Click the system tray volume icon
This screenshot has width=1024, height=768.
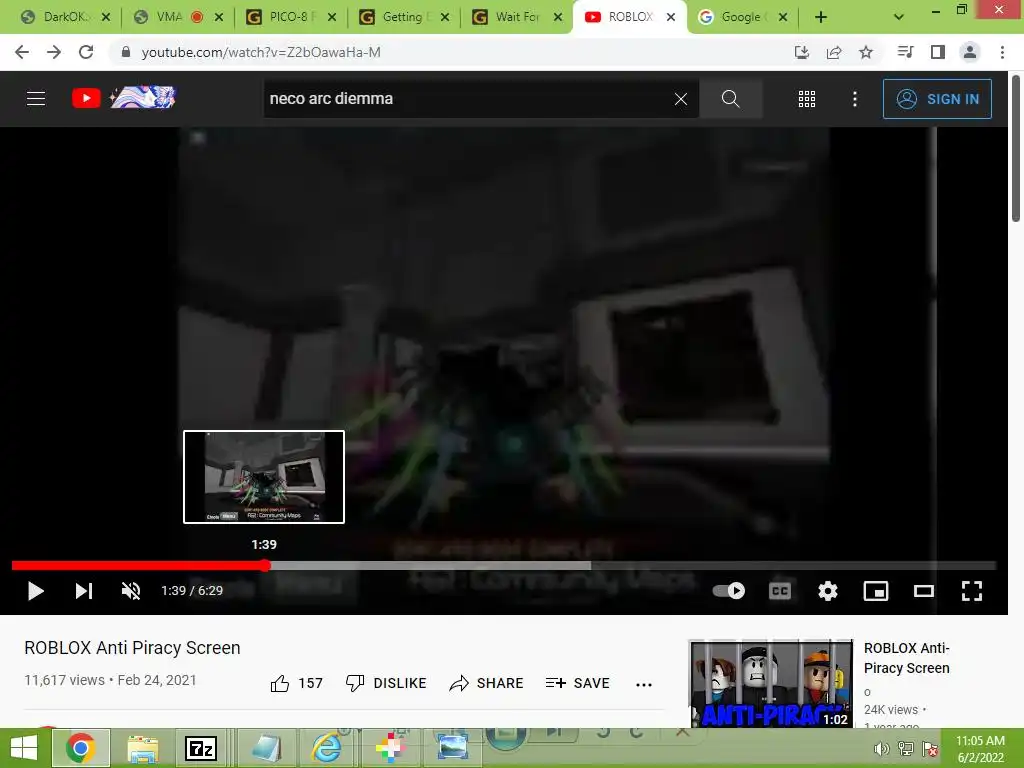(882, 748)
